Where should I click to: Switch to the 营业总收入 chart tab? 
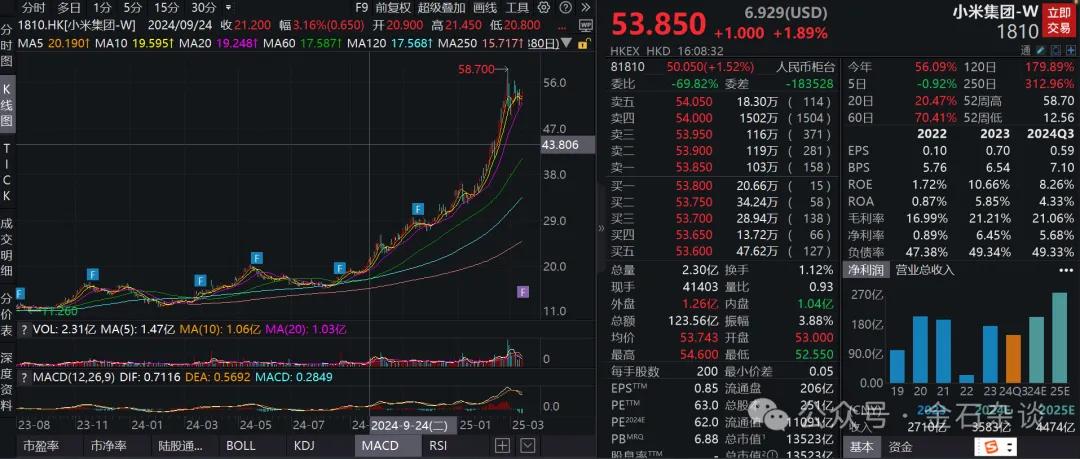pos(924,270)
